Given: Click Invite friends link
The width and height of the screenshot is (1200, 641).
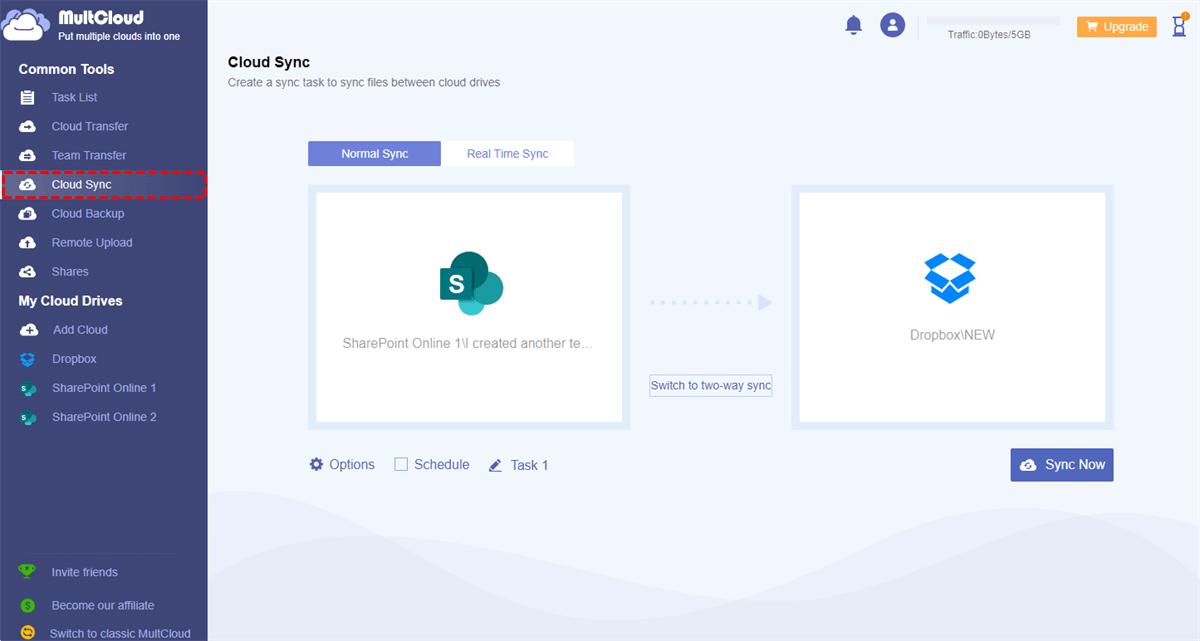Looking at the screenshot, I should (x=85, y=572).
